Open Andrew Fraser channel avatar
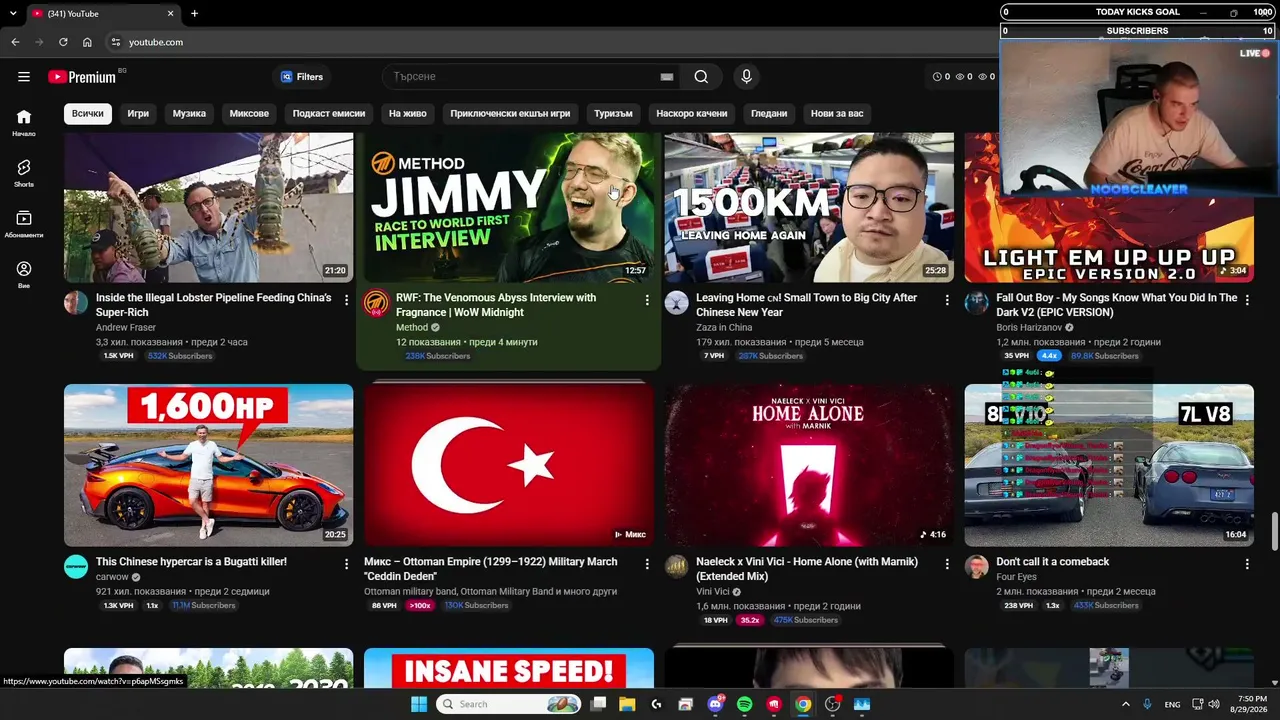 76,303
